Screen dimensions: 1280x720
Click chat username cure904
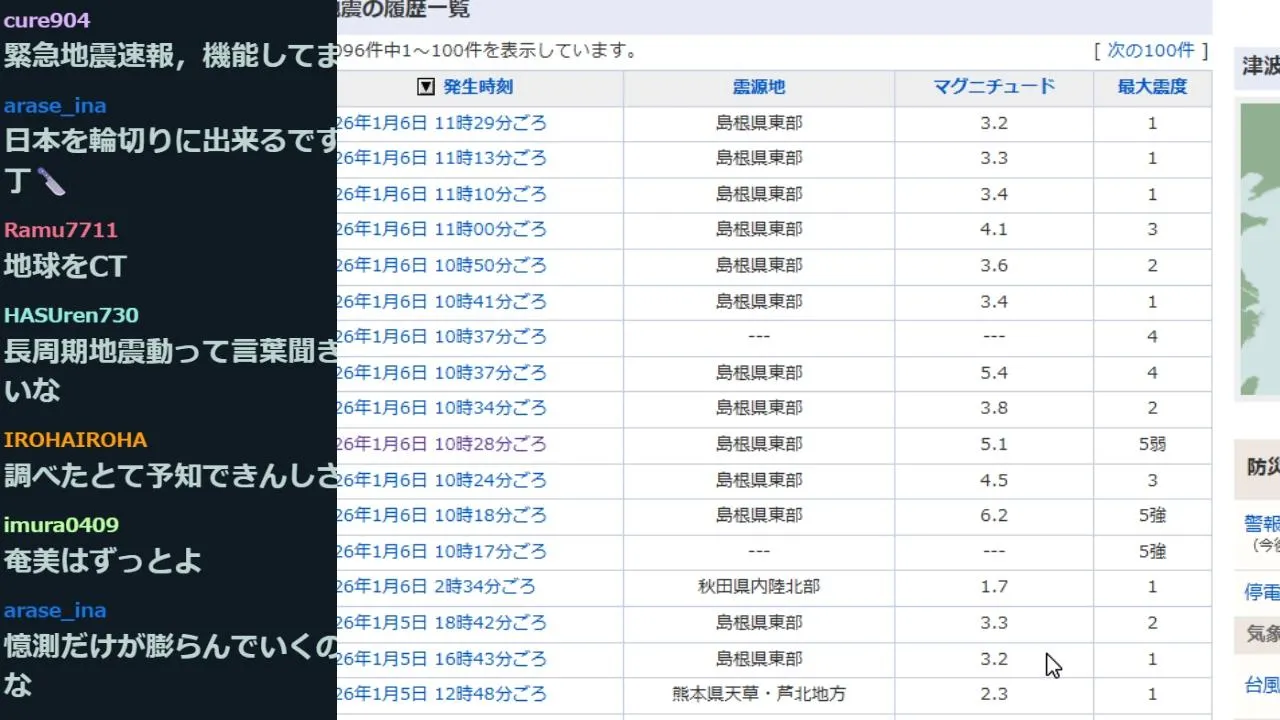47,20
